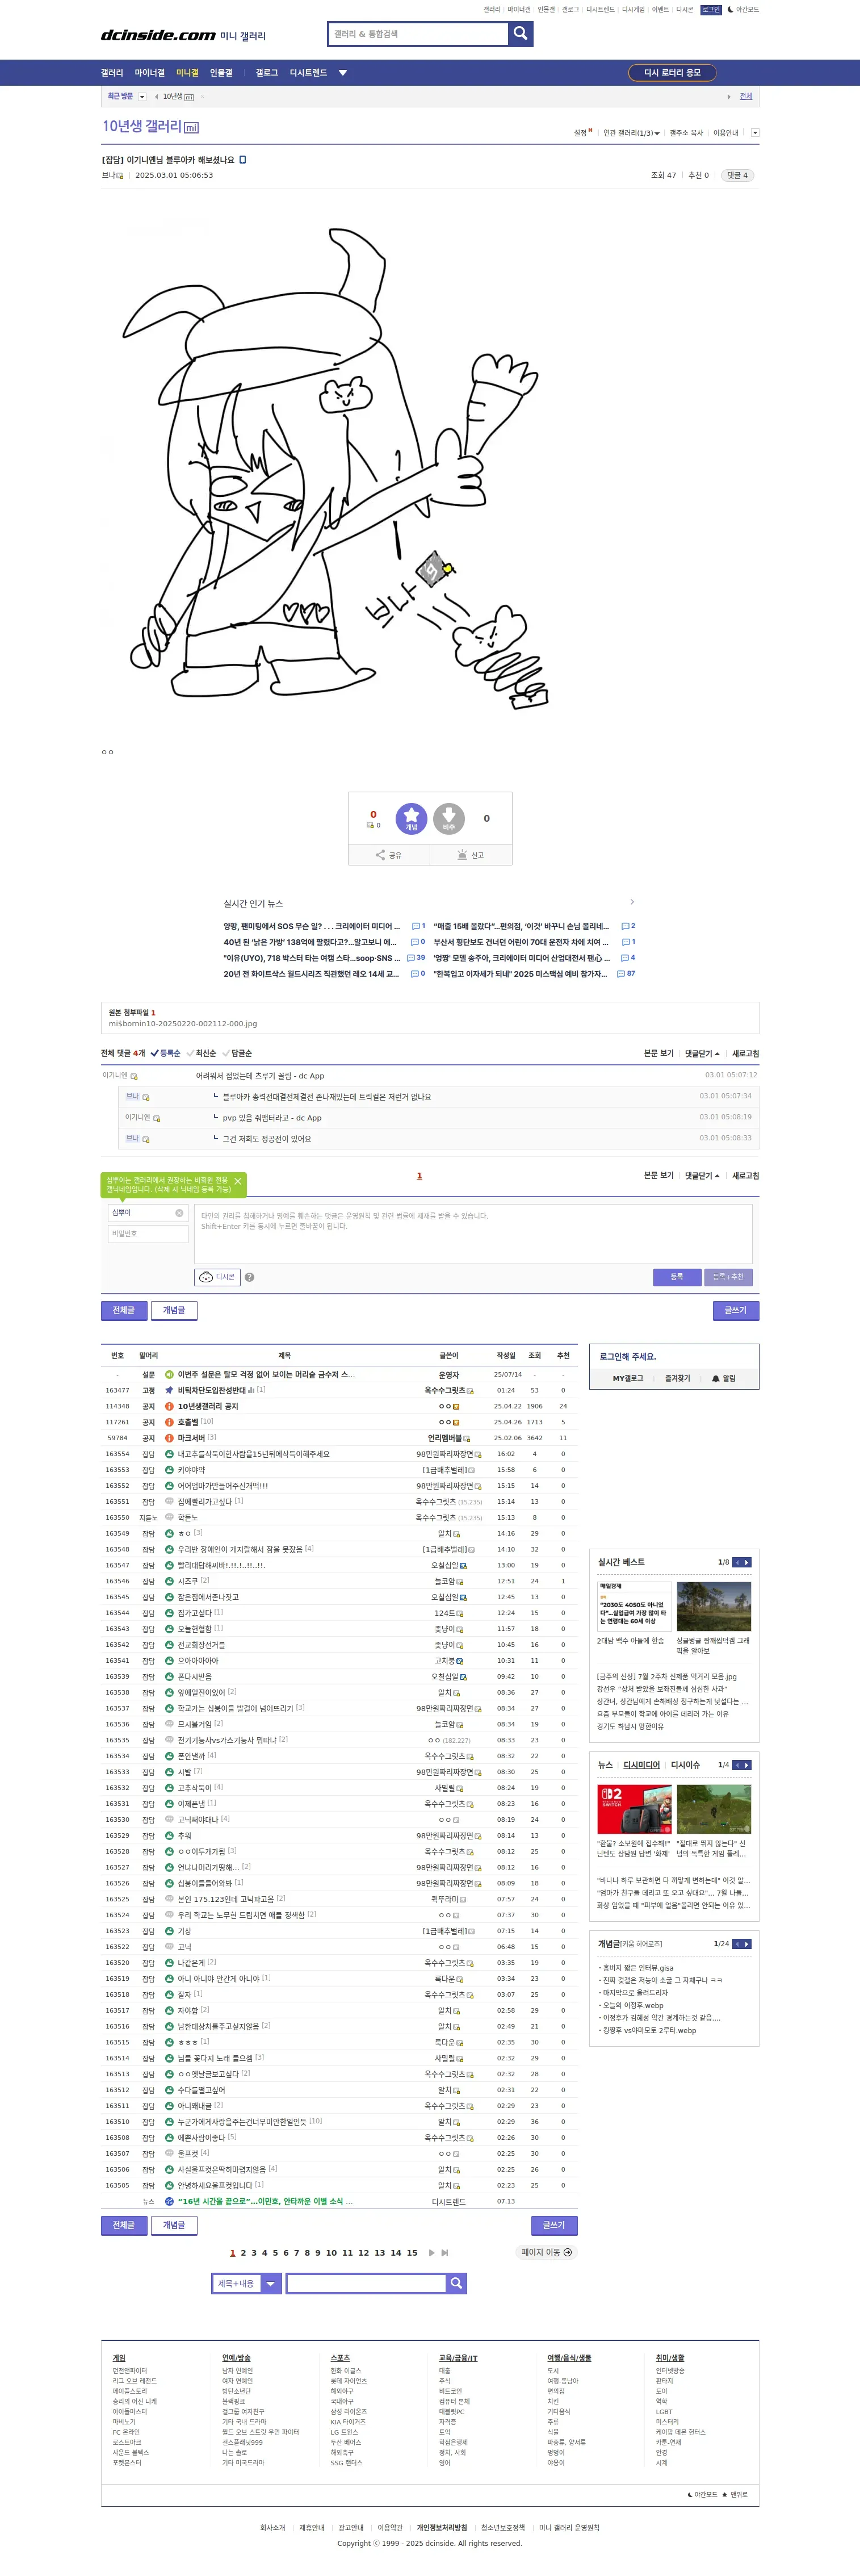Click the 비추 downvote arrow icon
Screen dimensions: 860x2576
click(449, 818)
